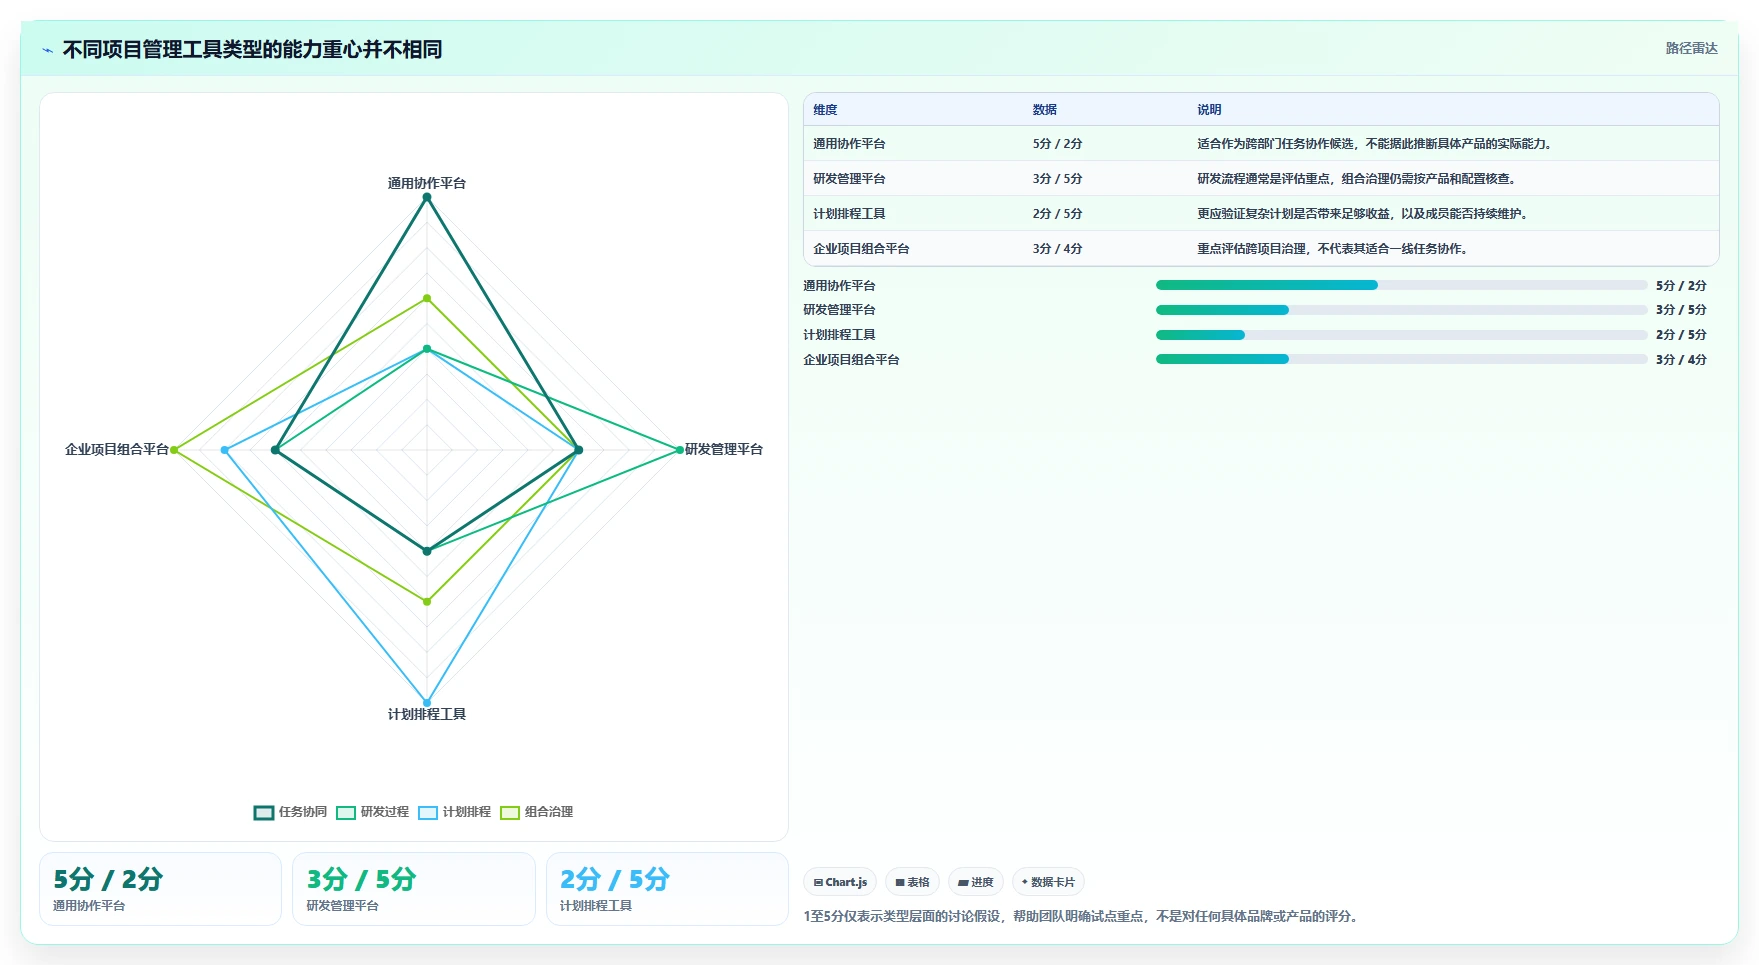Click the table value 3分 / 5分

pos(1057,179)
